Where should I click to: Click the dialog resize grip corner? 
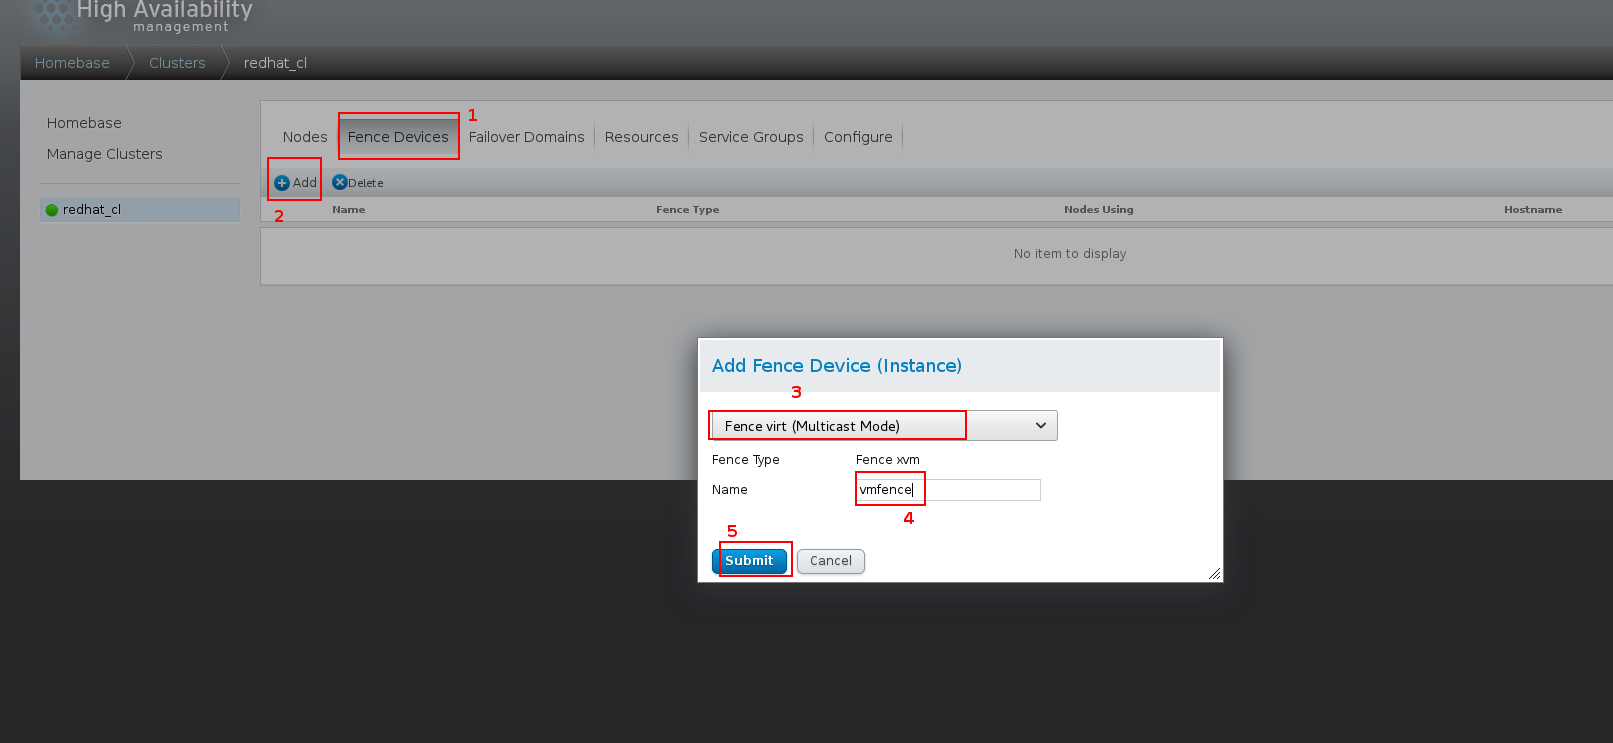click(x=1214, y=573)
